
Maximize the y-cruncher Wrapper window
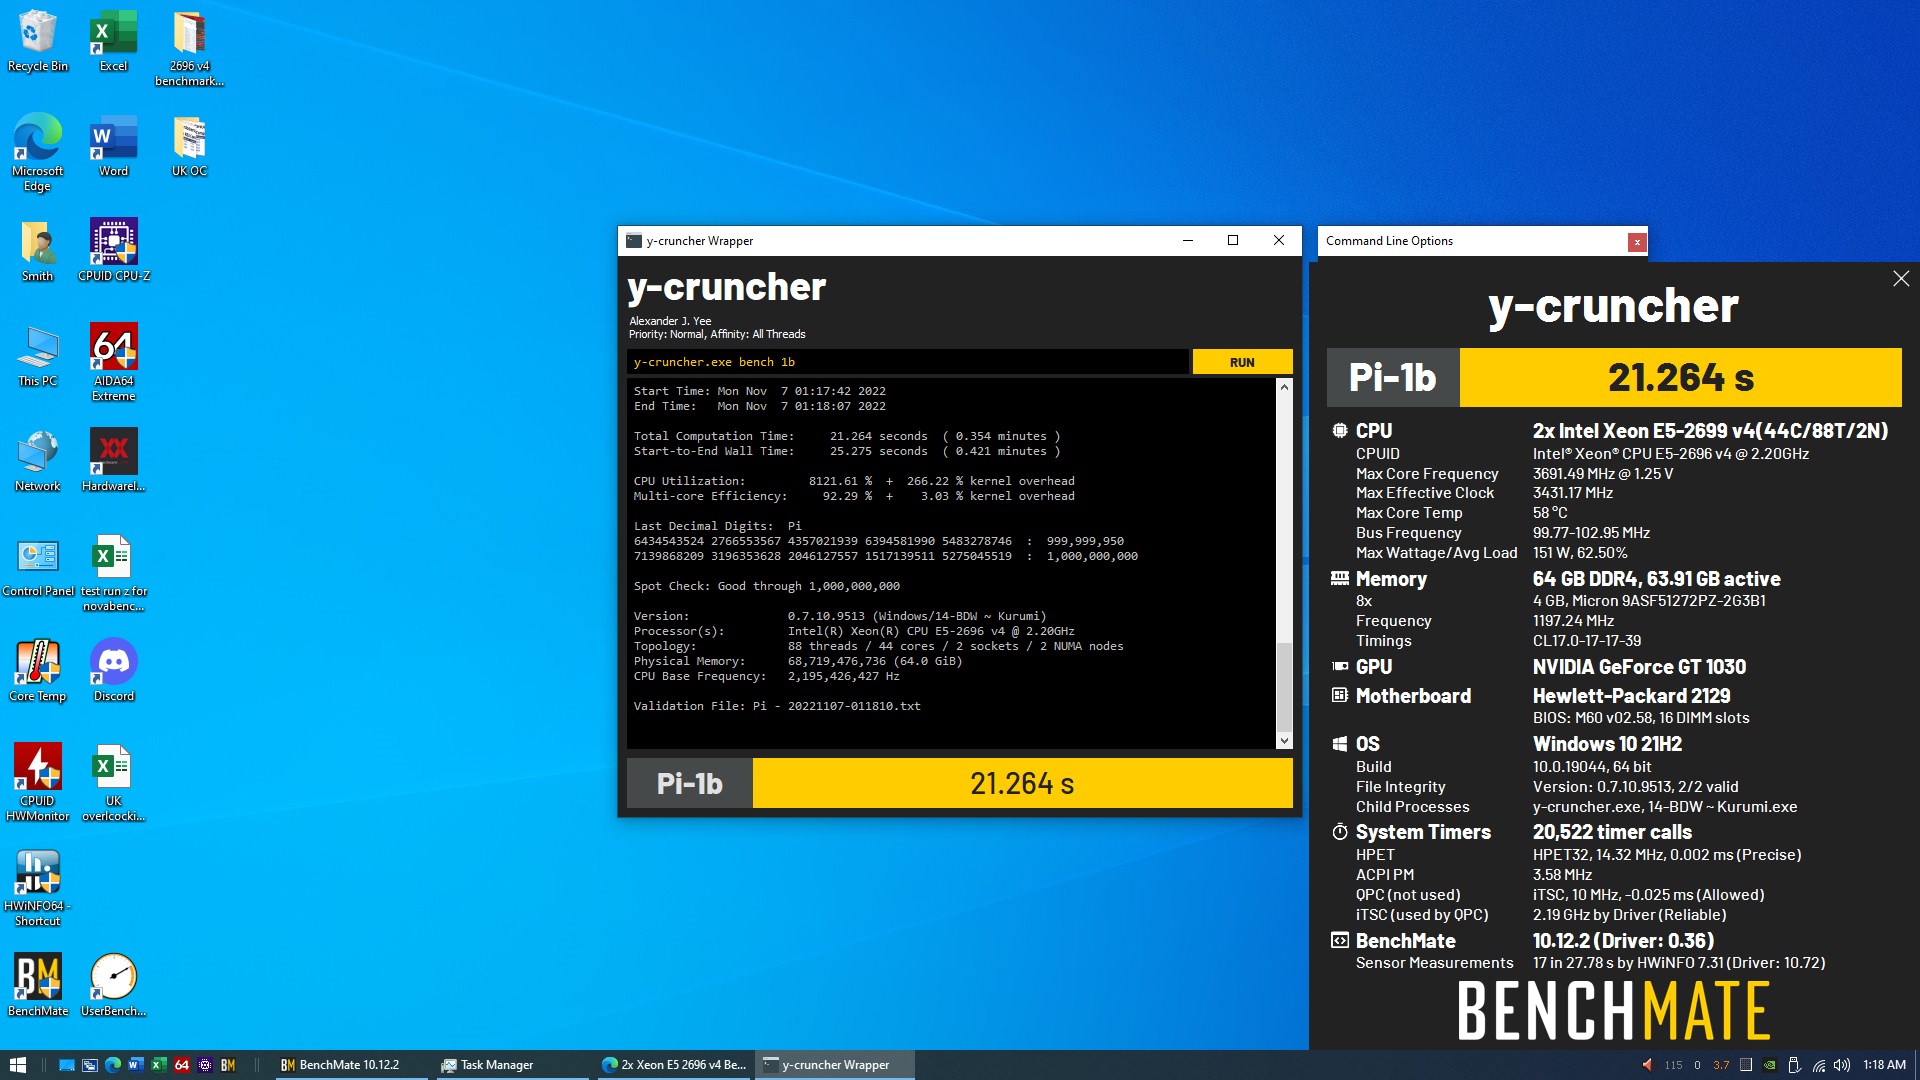click(x=1233, y=240)
